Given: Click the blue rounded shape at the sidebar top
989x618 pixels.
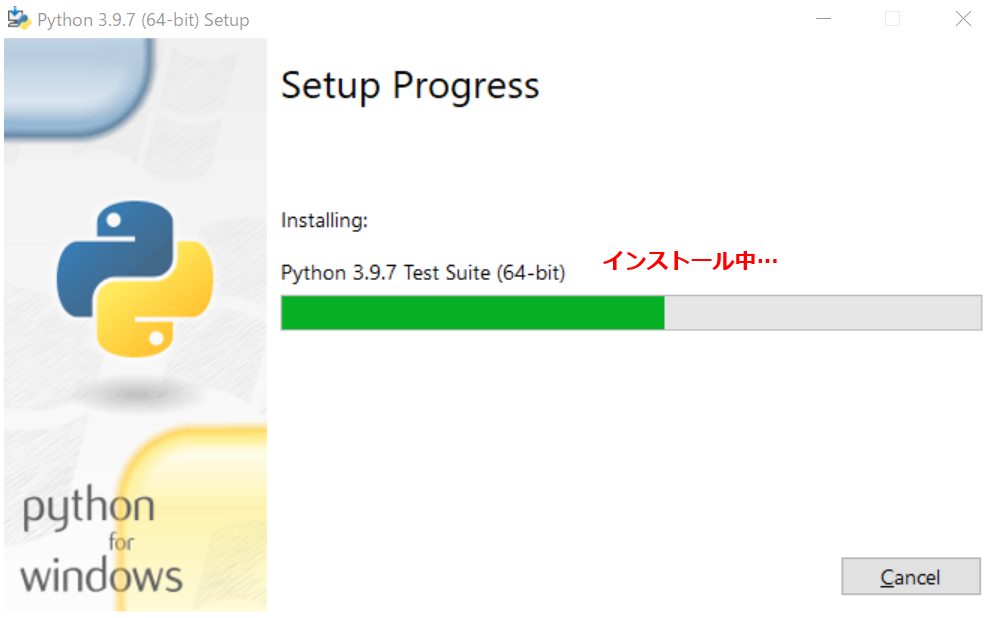Looking at the screenshot, I should (x=79, y=87).
